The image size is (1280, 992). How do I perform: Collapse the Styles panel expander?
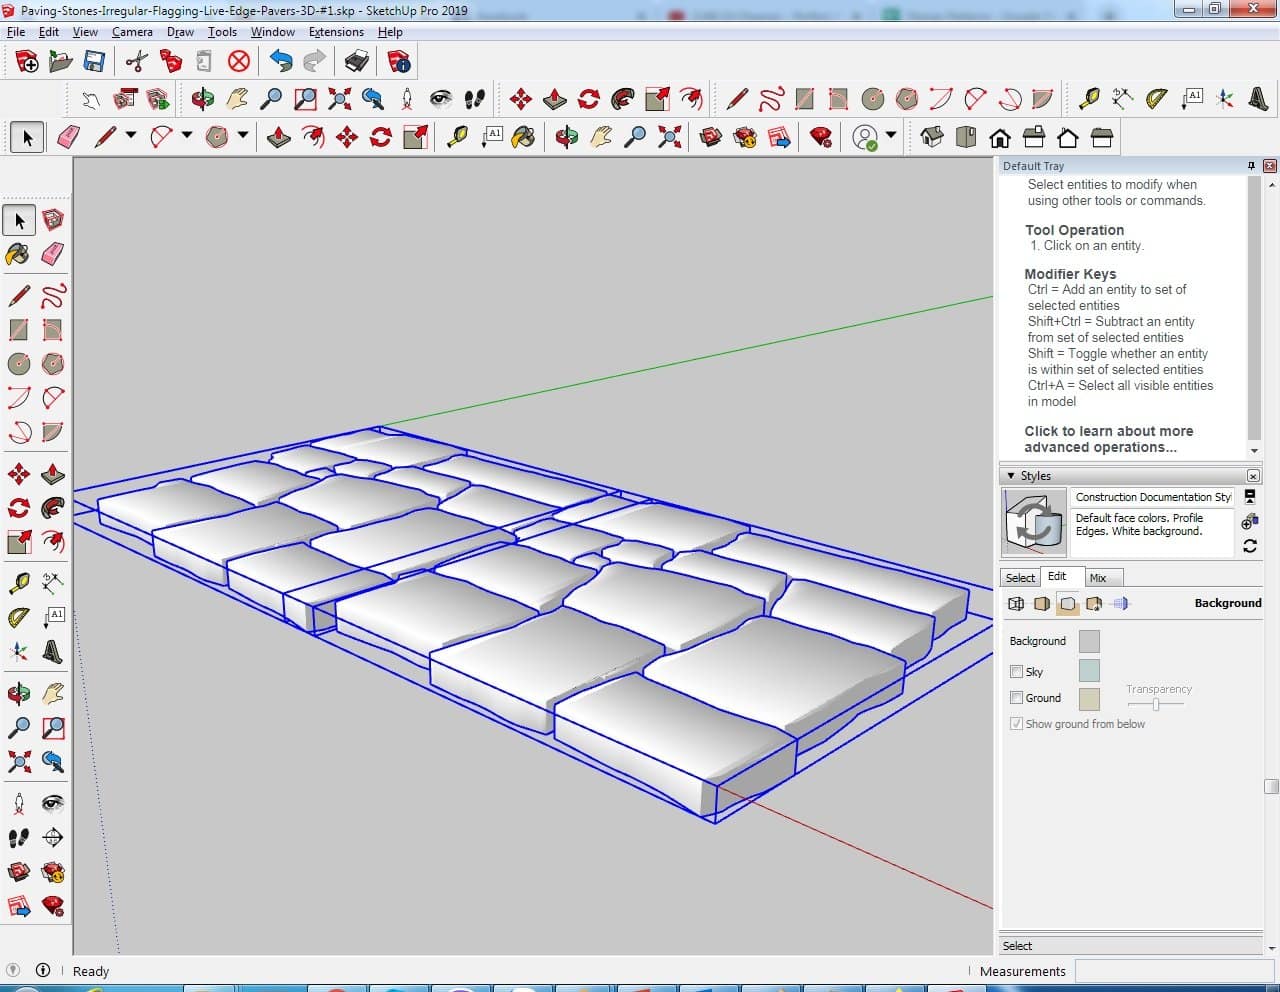pos(1011,476)
